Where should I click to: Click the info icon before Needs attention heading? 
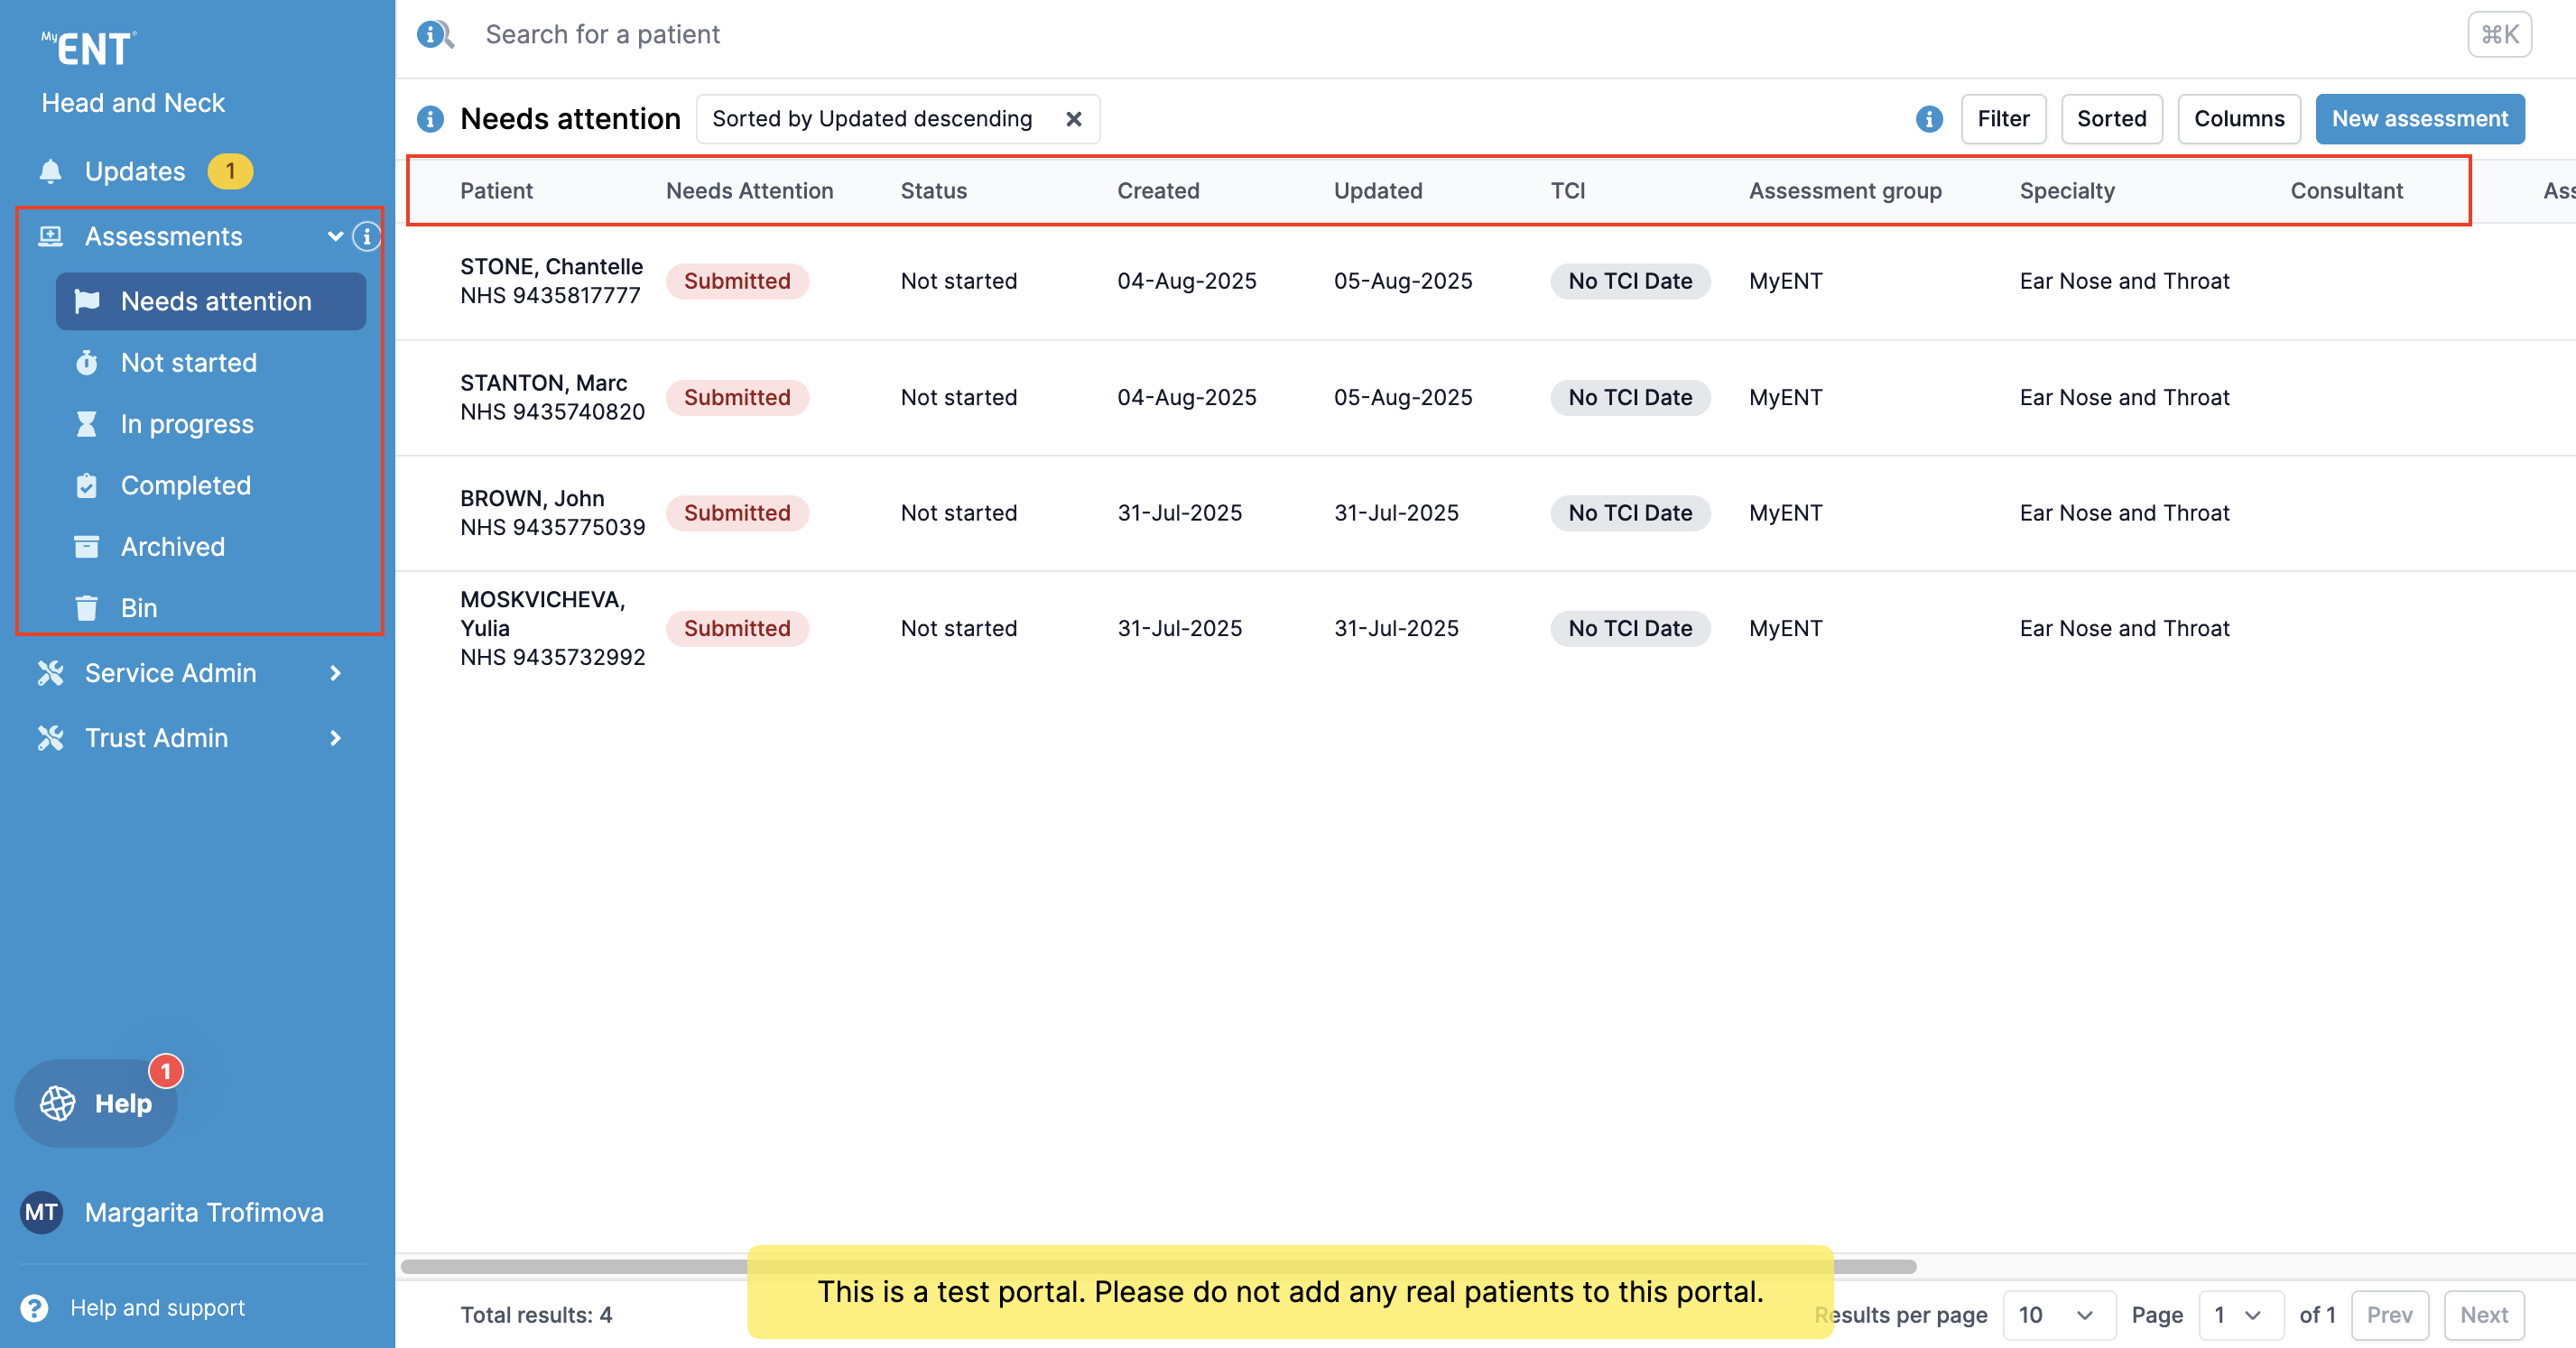point(430,119)
